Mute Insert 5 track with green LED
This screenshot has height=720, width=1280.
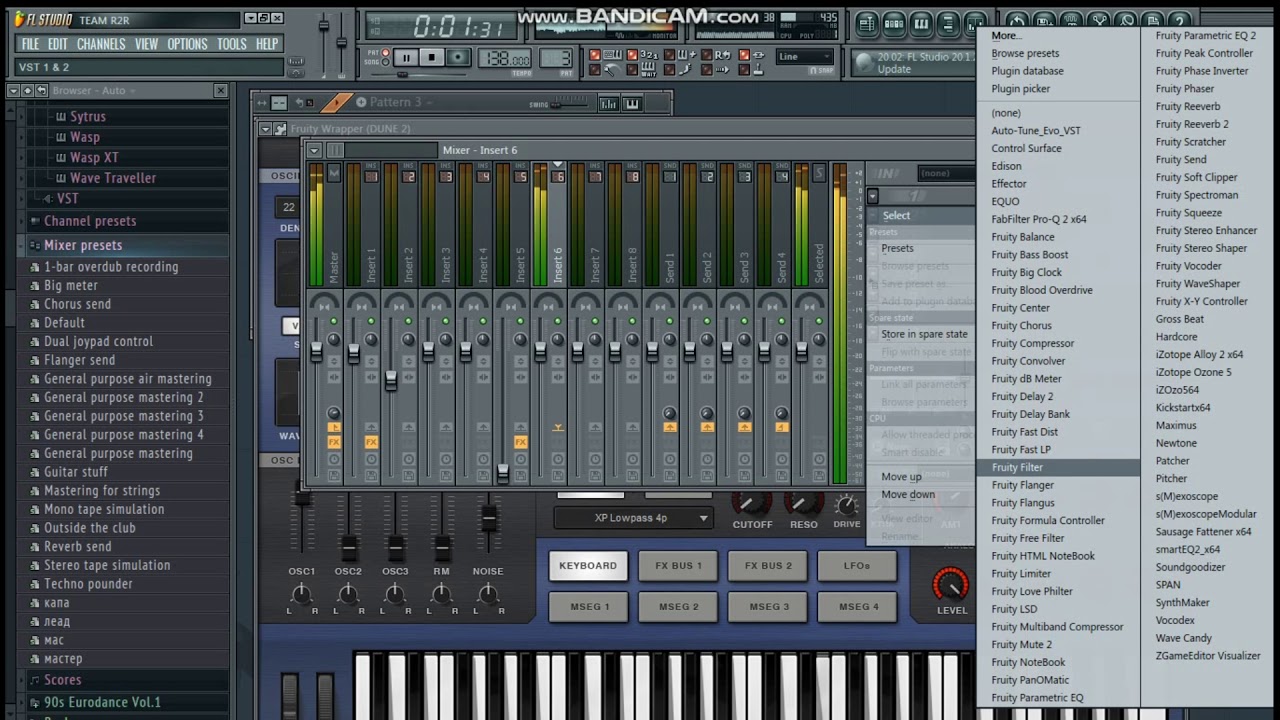point(520,321)
